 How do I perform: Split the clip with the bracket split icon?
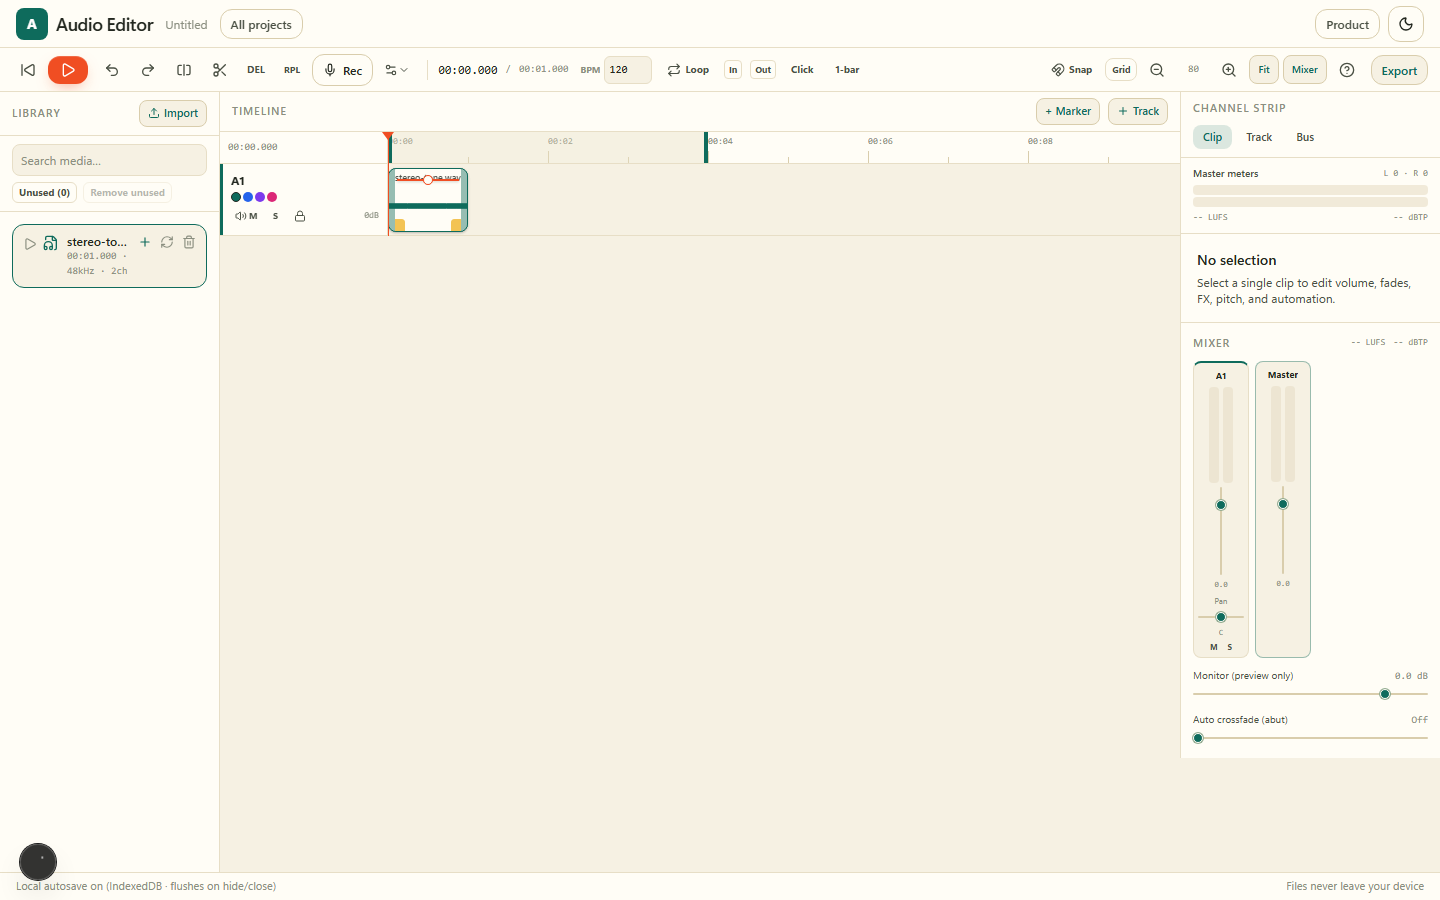pos(184,70)
